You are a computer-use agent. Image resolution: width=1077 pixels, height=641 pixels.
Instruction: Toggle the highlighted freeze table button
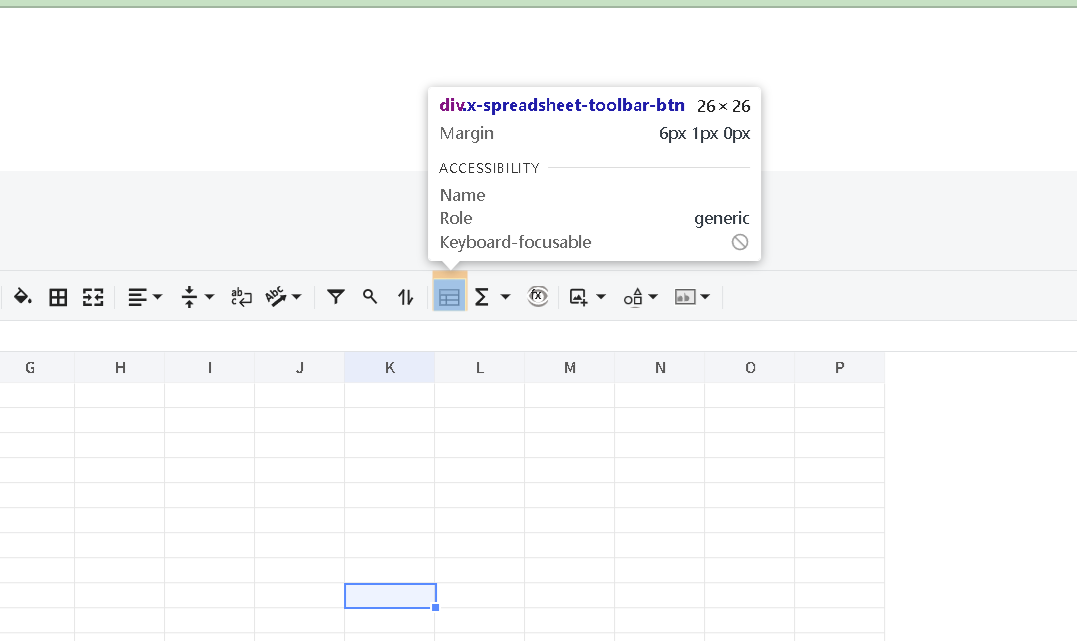click(x=449, y=295)
